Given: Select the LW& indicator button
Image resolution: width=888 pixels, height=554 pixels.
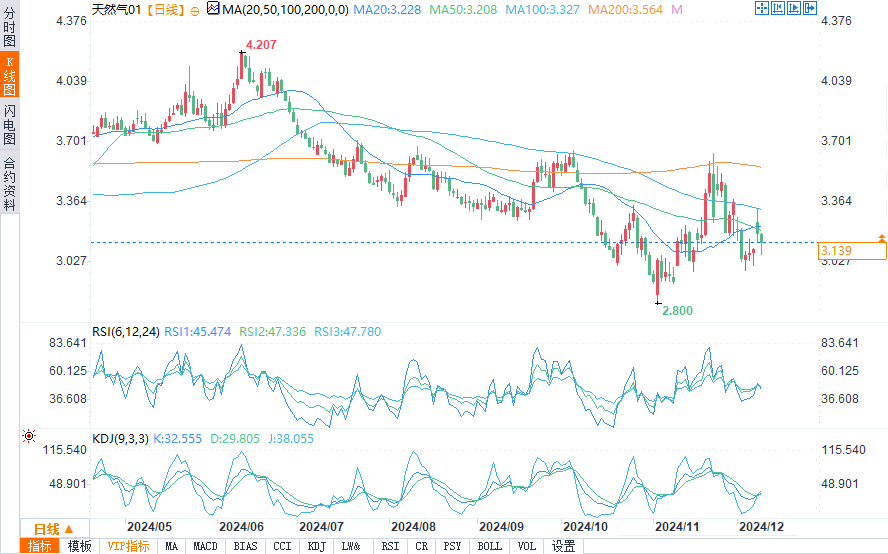Looking at the screenshot, I should (x=351, y=546).
